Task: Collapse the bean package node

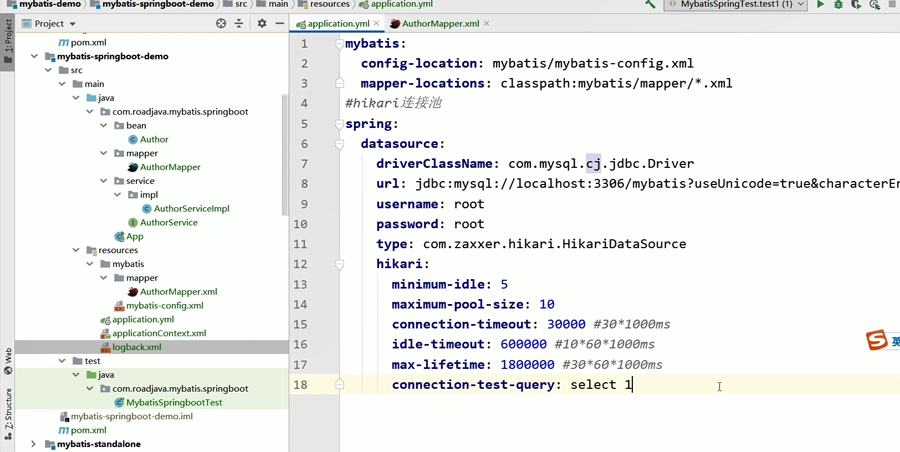Action: pyautogui.click(x=103, y=125)
